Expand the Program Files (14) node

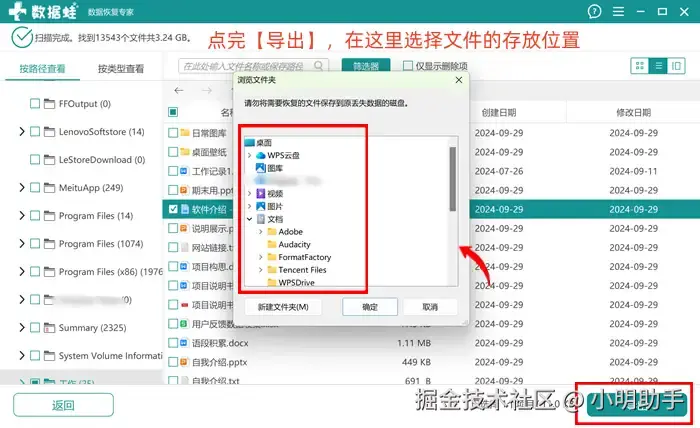[21, 216]
